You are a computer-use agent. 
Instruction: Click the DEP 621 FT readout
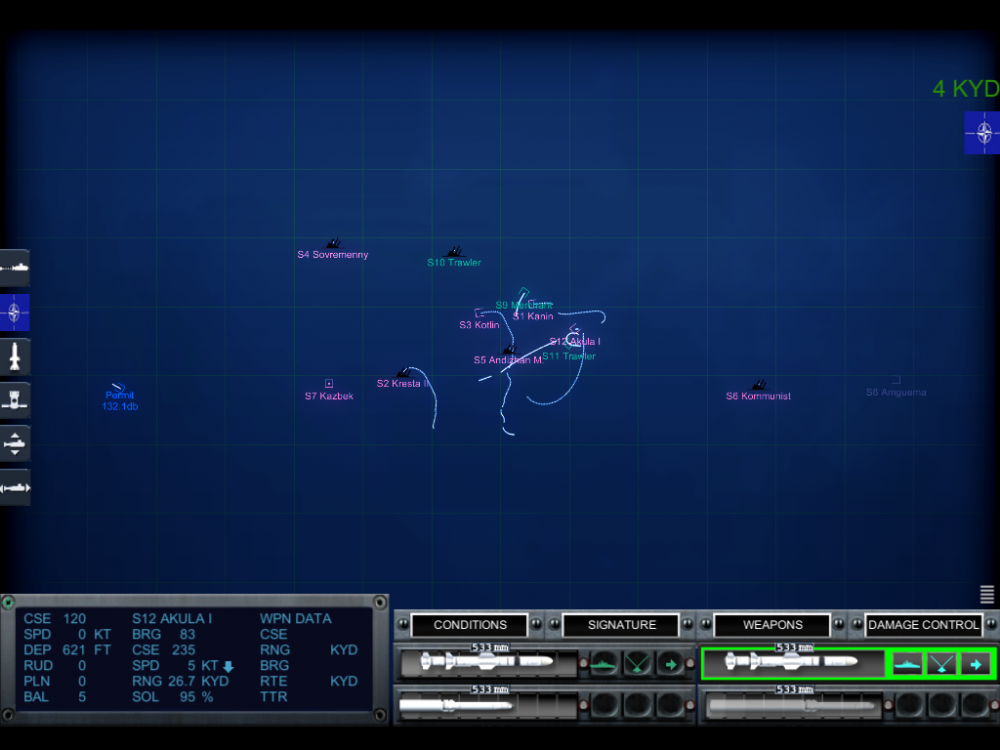pos(67,650)
